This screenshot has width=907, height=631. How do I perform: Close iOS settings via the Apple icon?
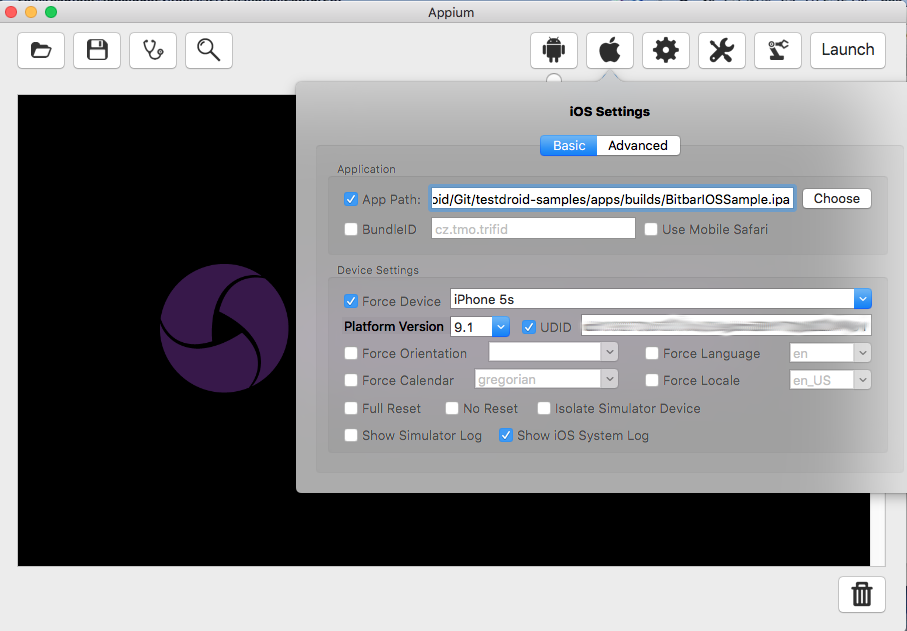[610, 51]
